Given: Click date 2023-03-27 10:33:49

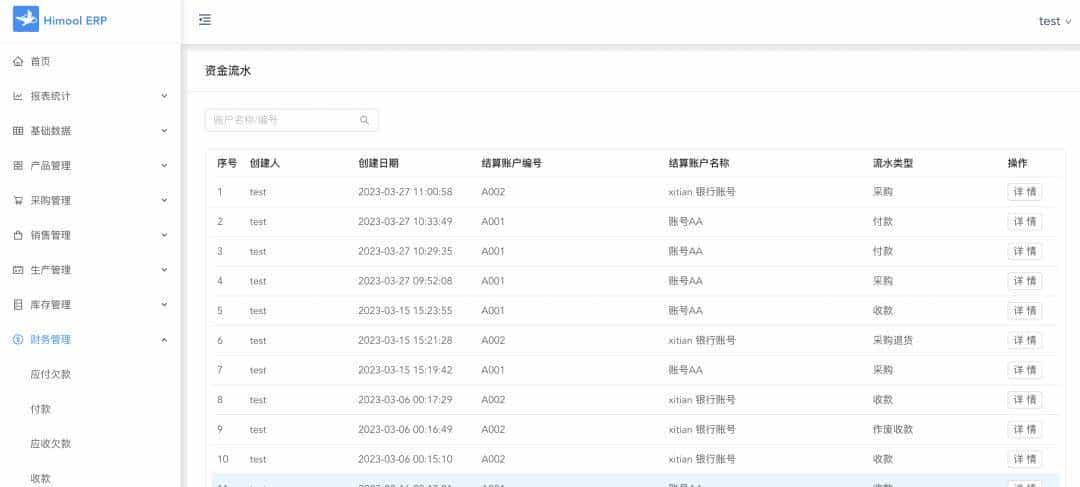Looking at the screenshot, I should click(x=405, y=222).
